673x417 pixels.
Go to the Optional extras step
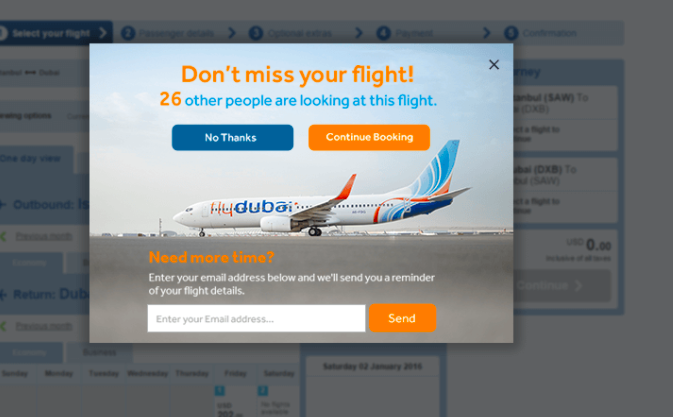pos(300,33)
